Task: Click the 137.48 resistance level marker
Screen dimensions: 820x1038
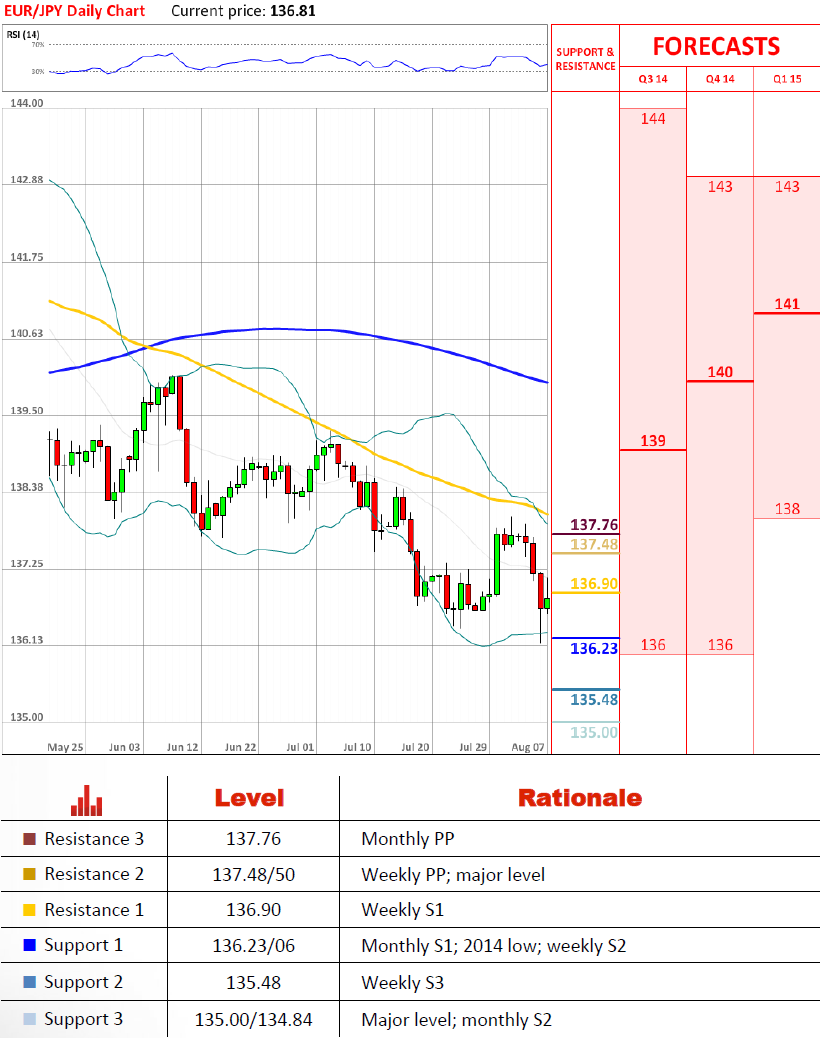Action: [594, 544]
